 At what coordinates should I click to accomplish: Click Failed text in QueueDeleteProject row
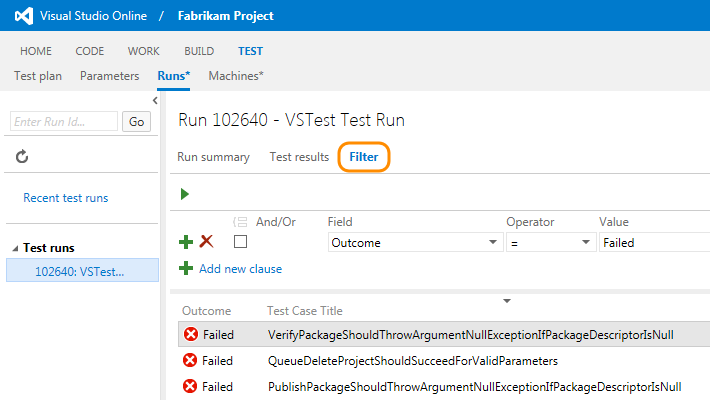217,361
